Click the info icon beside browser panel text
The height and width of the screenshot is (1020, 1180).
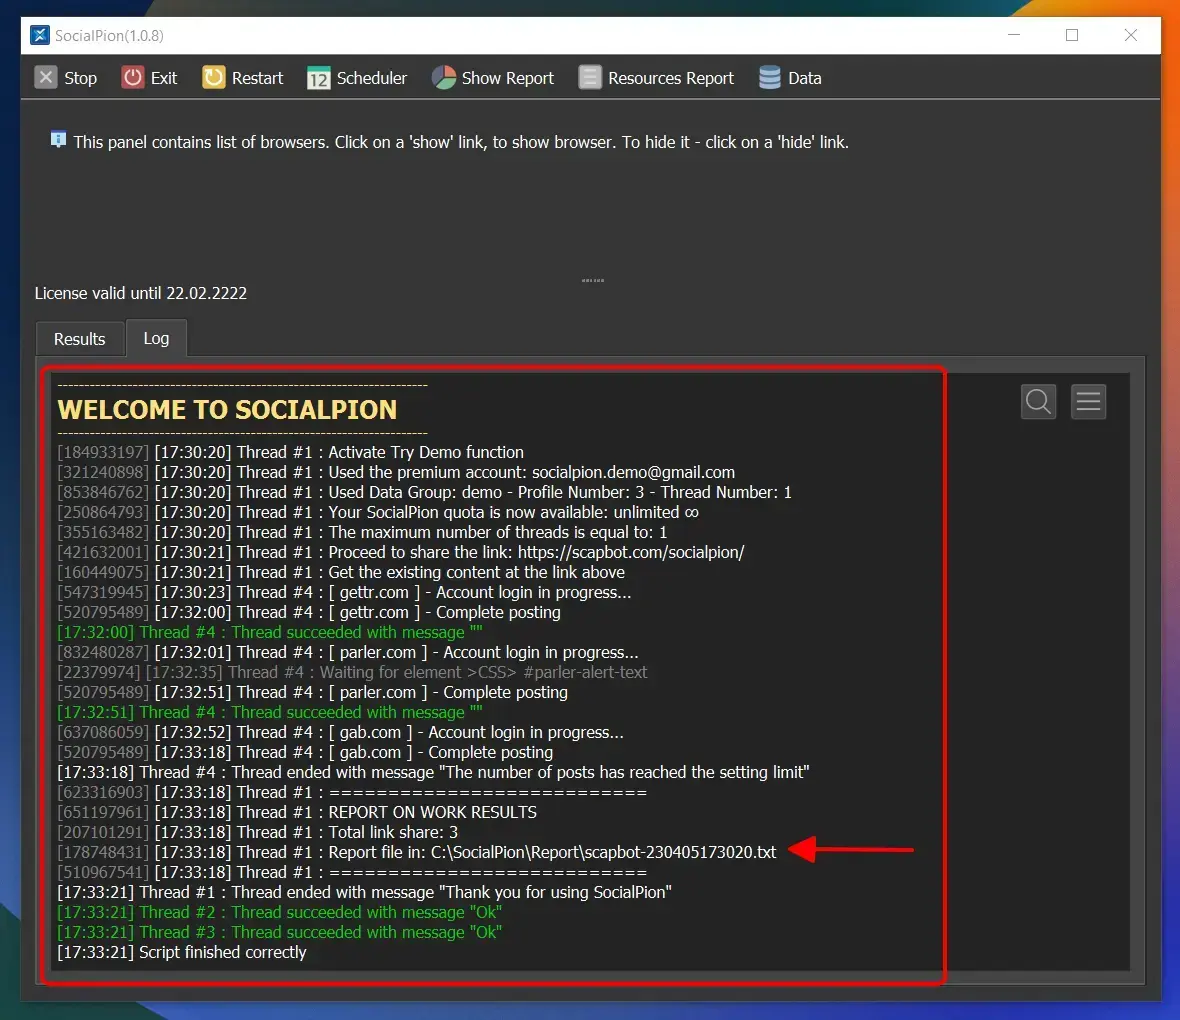pyautogui.click(x=58, y=140)
